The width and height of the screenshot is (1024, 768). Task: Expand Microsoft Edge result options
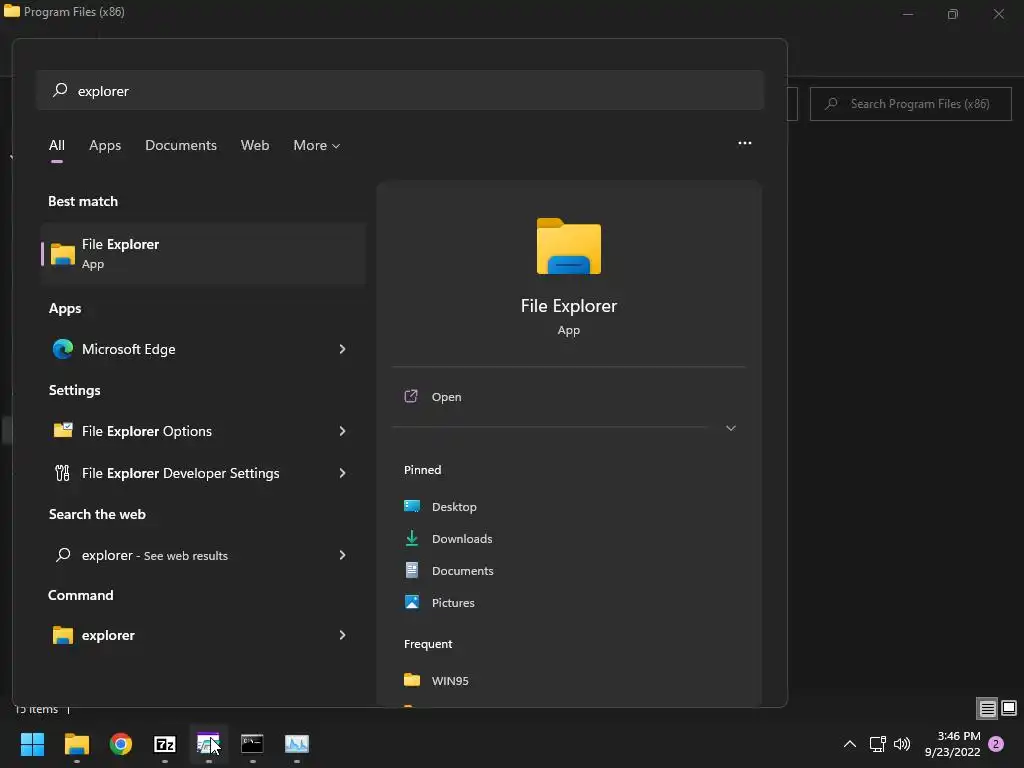click(x=342, y=349)
